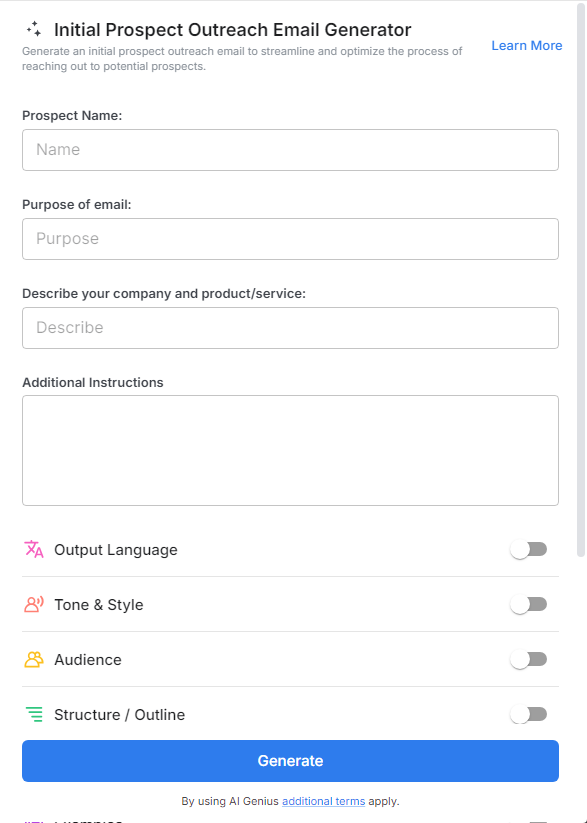Click the Tone & Style speaking-person icon
The height and width of the screenshot is (823, 587).
click(32, 604)
